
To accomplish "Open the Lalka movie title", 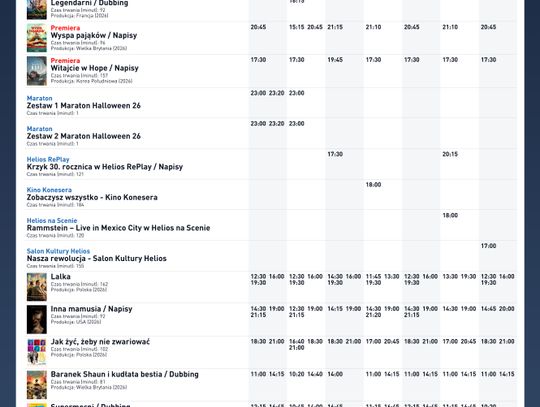I will coord(61,277).
